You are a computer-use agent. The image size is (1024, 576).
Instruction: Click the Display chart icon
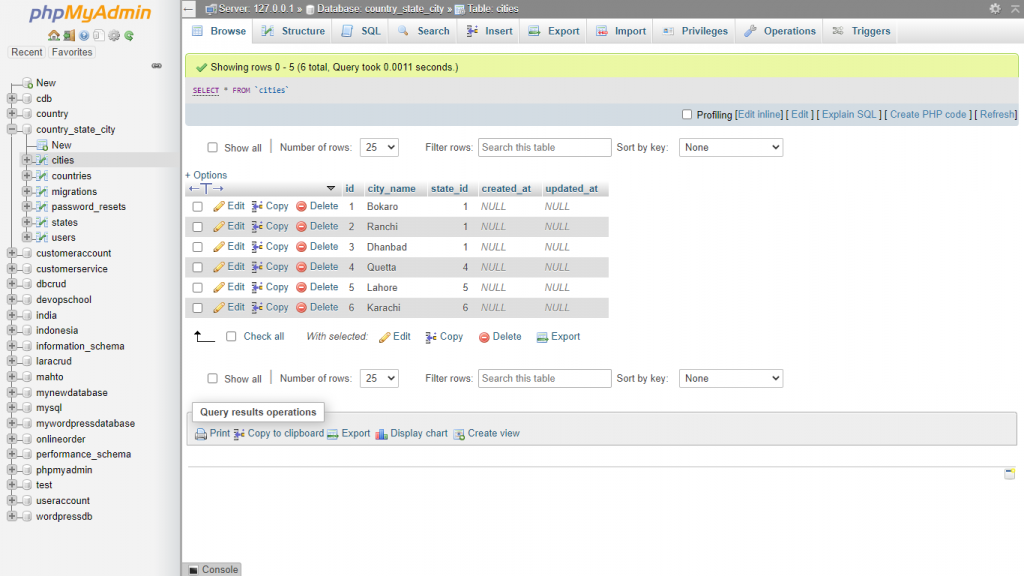tap(381, 434)
